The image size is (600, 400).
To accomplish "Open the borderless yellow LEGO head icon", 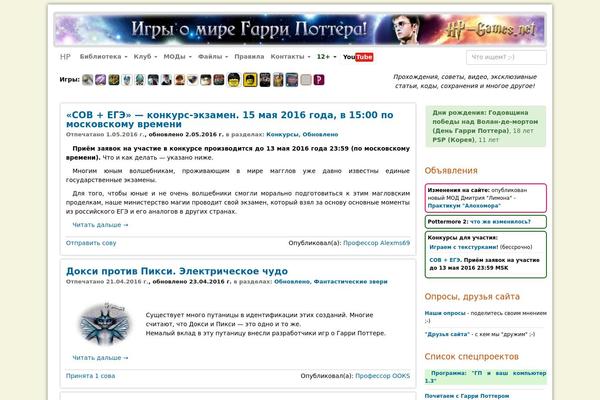I will pos(234,80).
